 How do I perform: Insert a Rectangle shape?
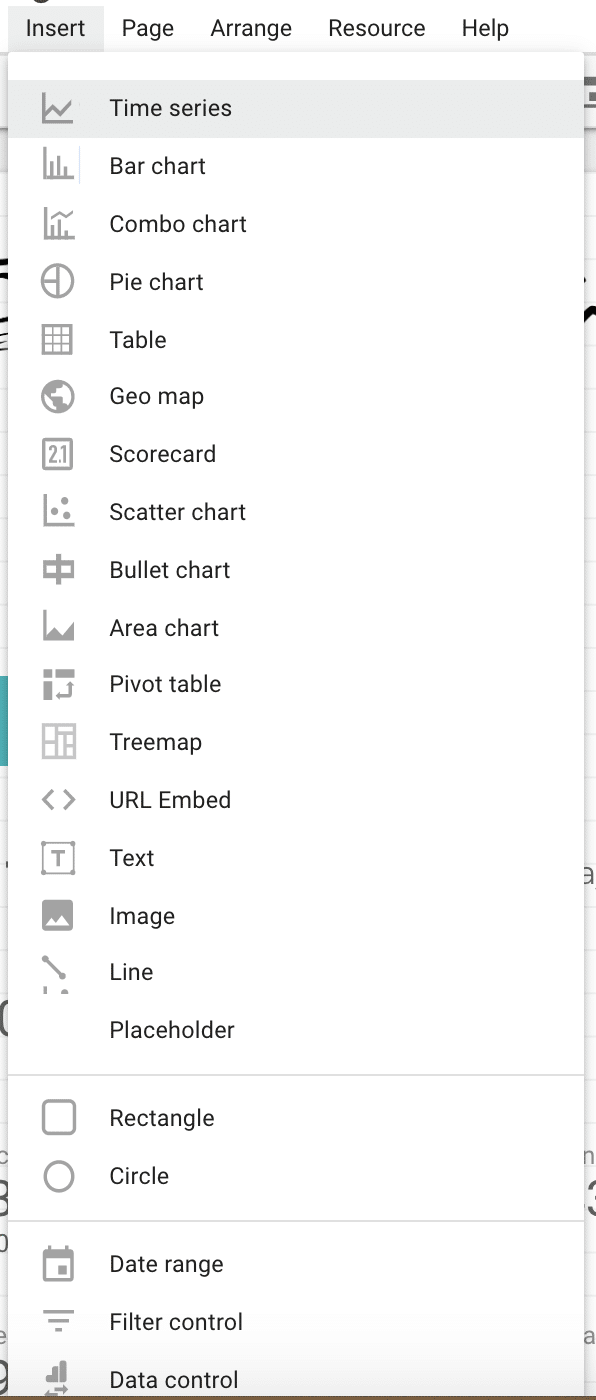296,1118
